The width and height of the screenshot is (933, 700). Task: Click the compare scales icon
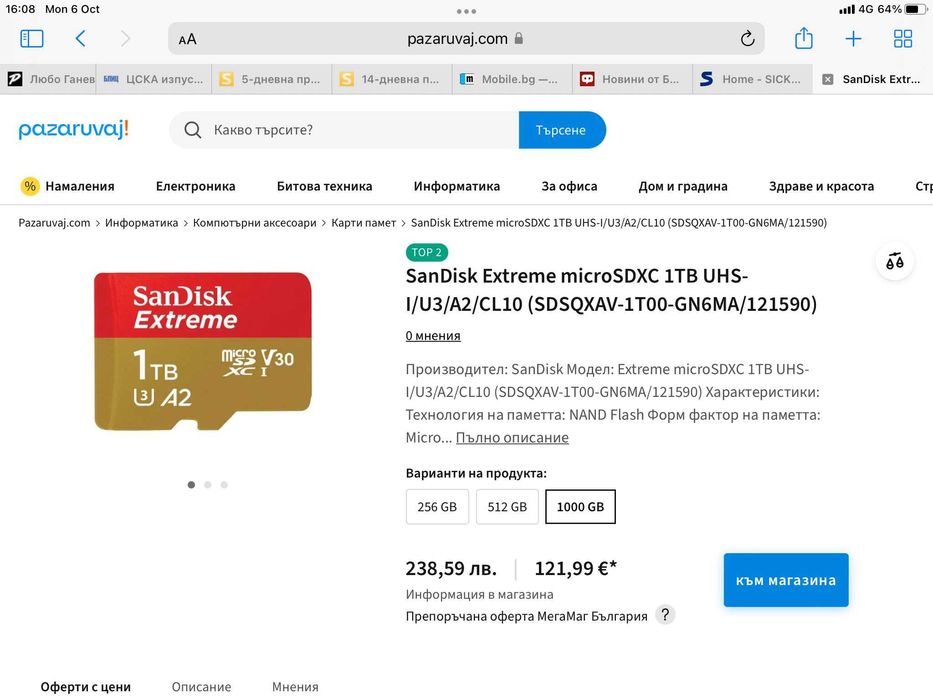point(894,261)
